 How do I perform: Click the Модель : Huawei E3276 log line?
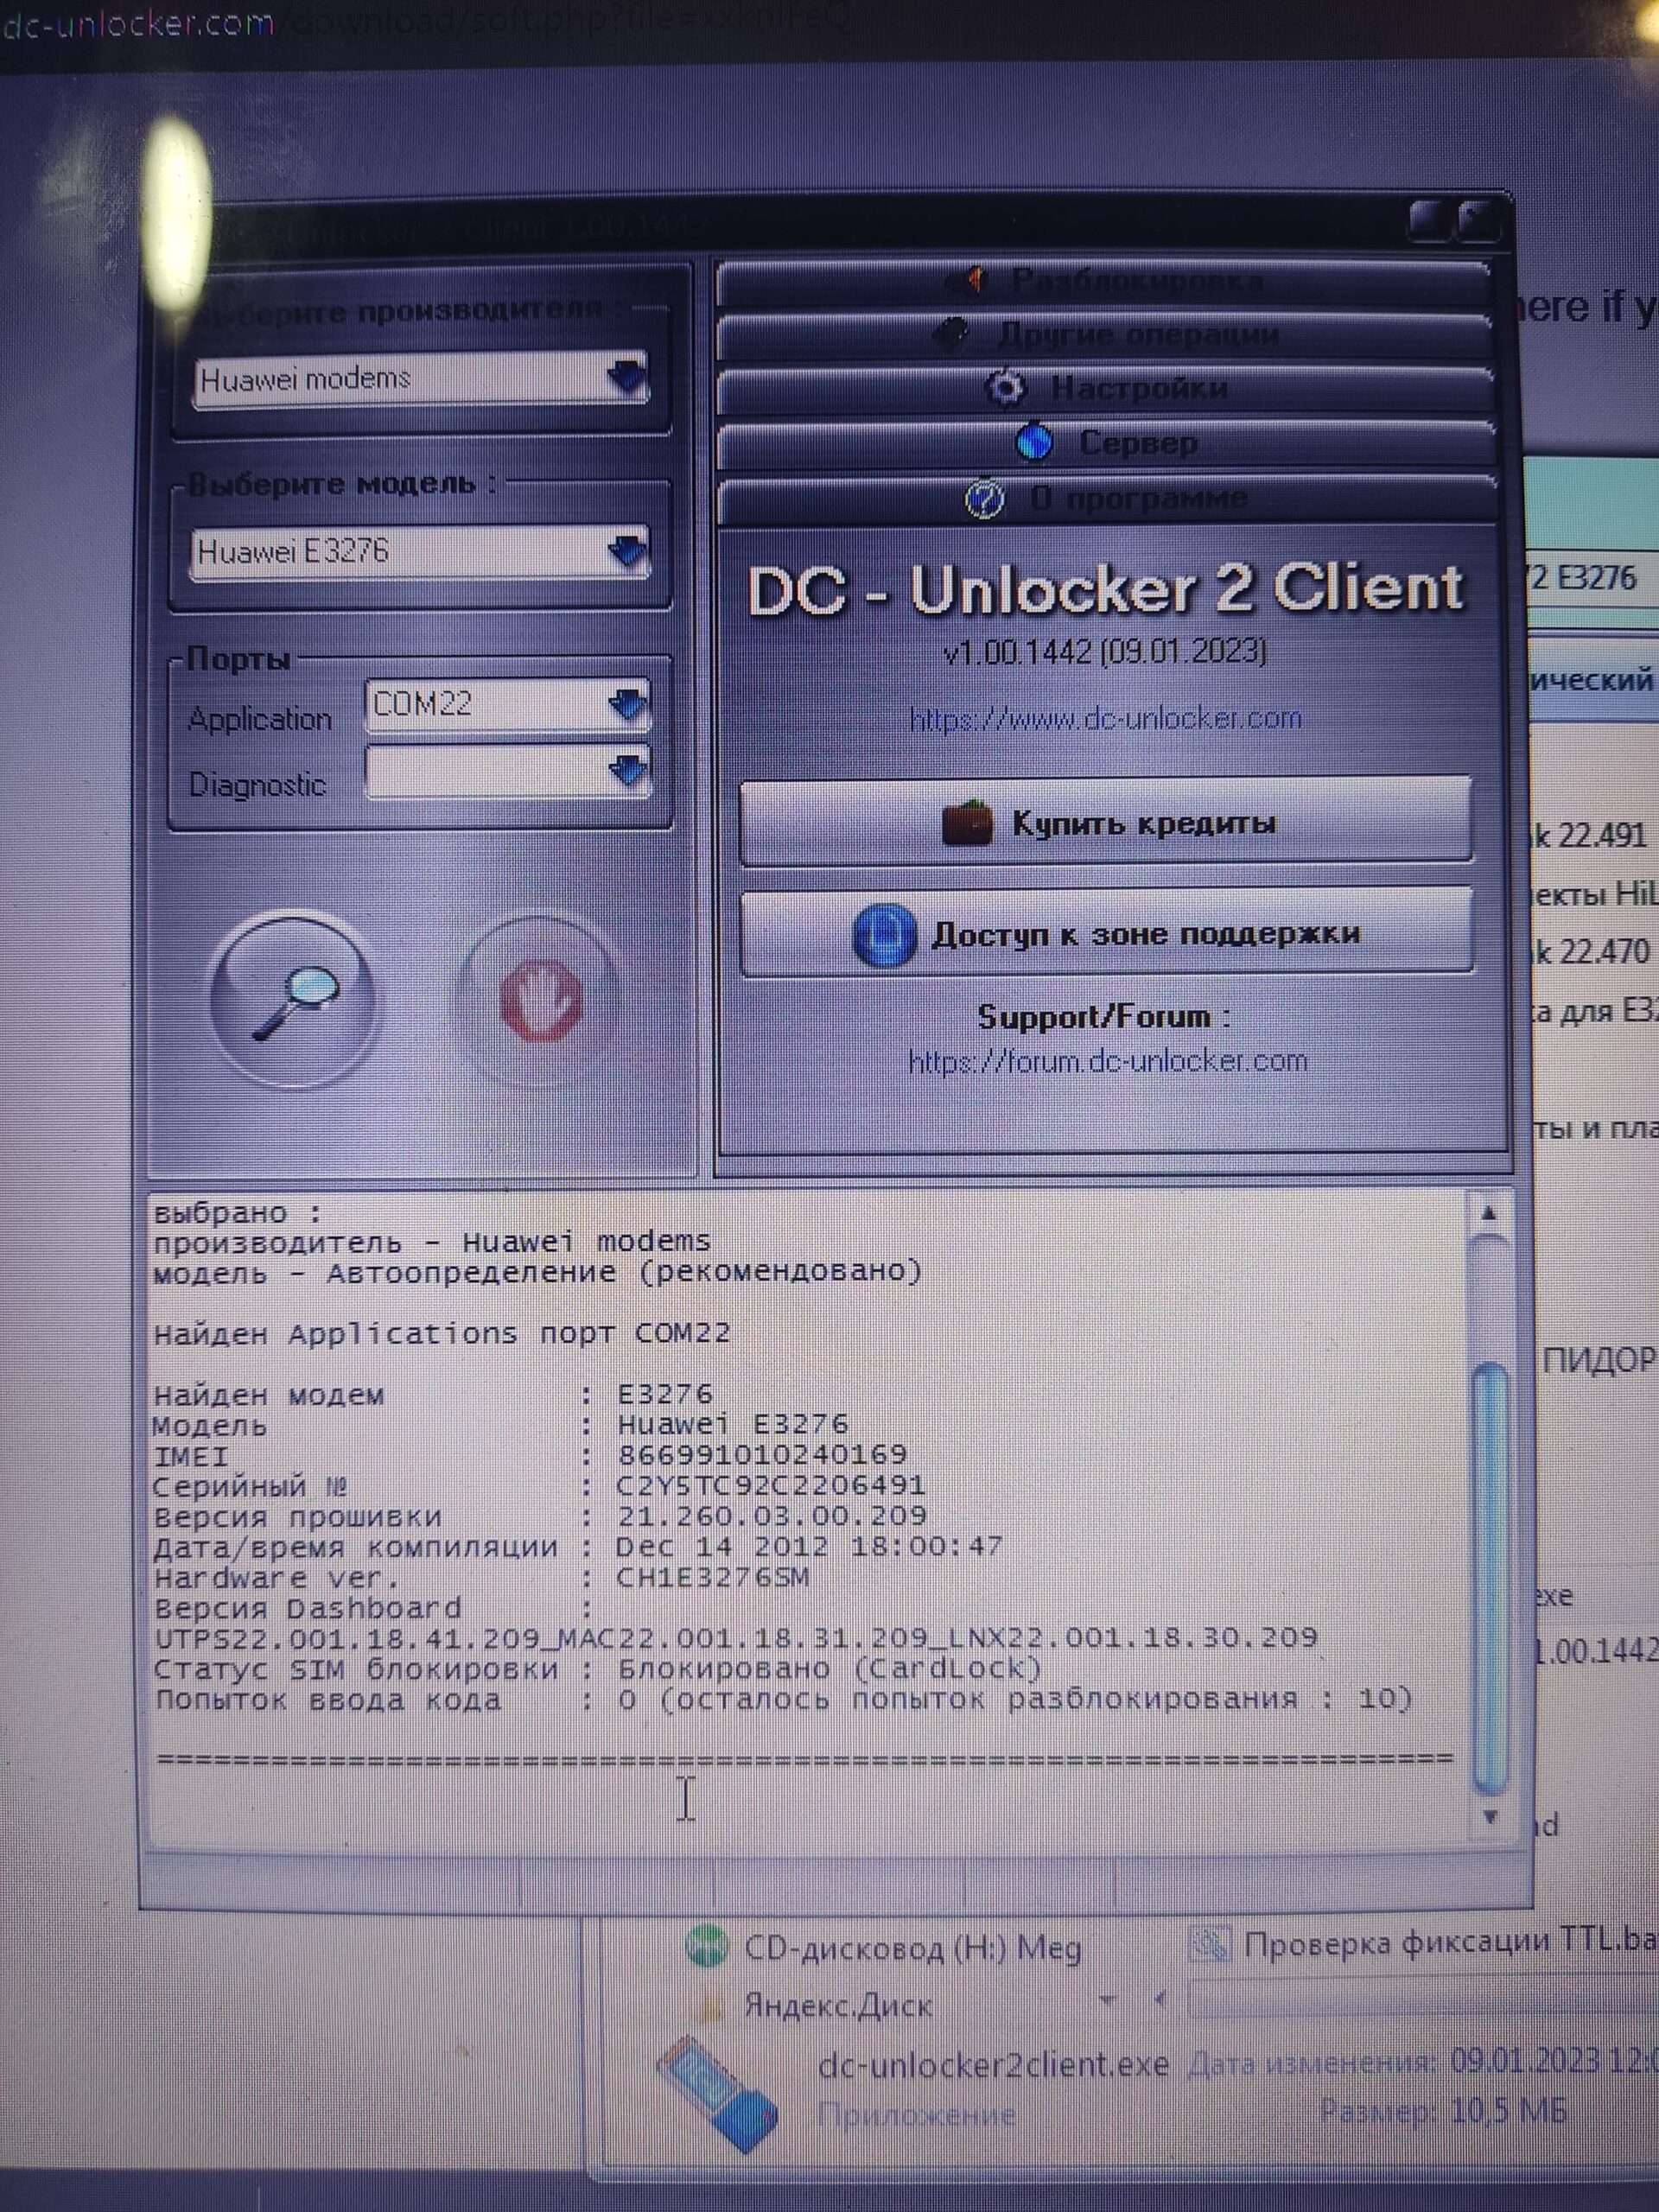500,1424
